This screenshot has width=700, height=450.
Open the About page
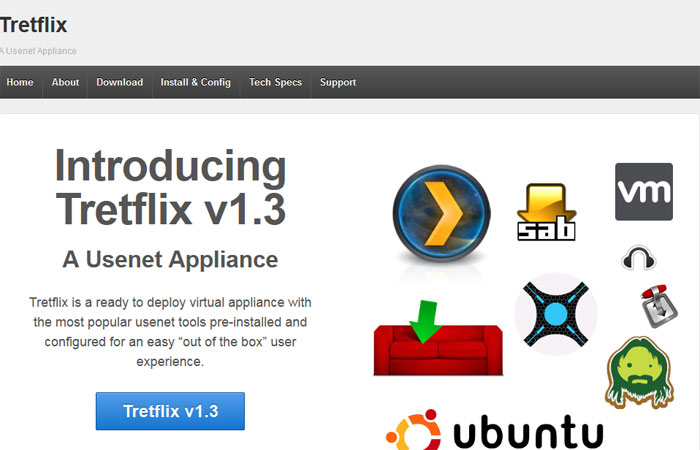tap(65, 82)
